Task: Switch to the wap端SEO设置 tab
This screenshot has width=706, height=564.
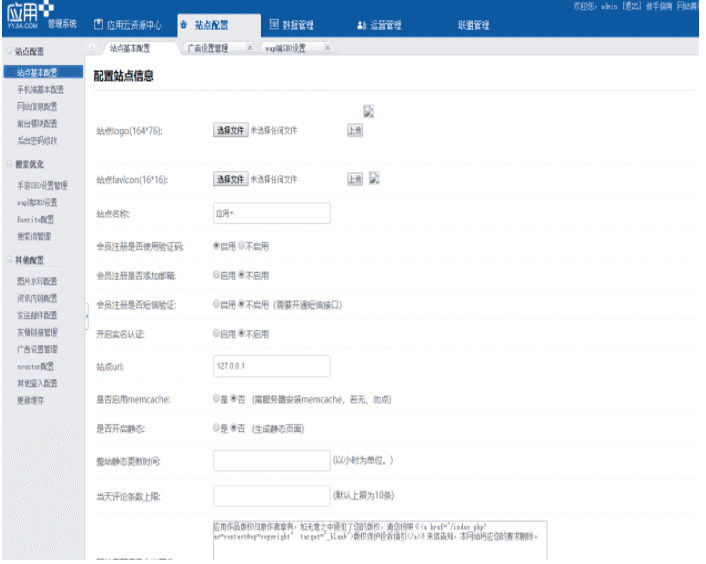Action: pyautogui.click(x=285, y=48)
